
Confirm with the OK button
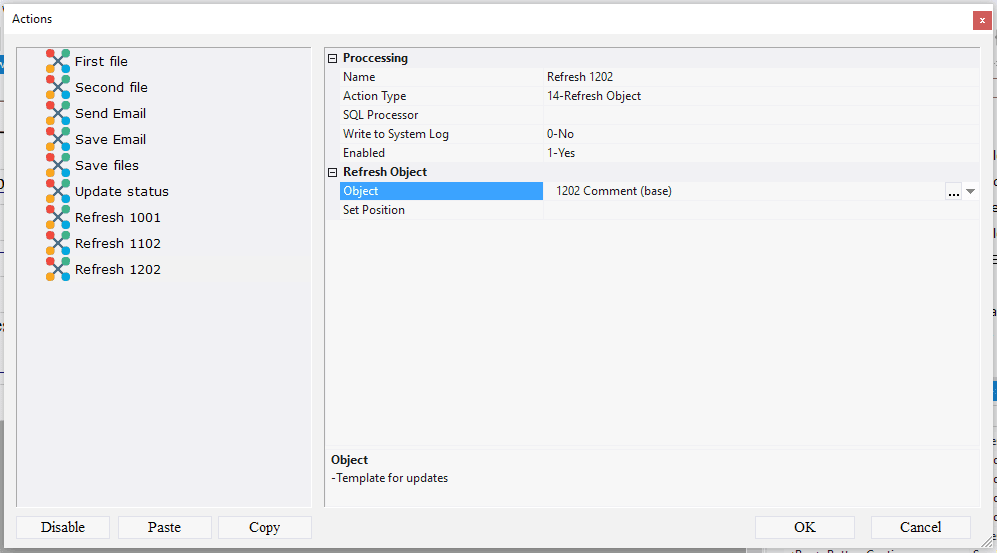click(804, 527)
